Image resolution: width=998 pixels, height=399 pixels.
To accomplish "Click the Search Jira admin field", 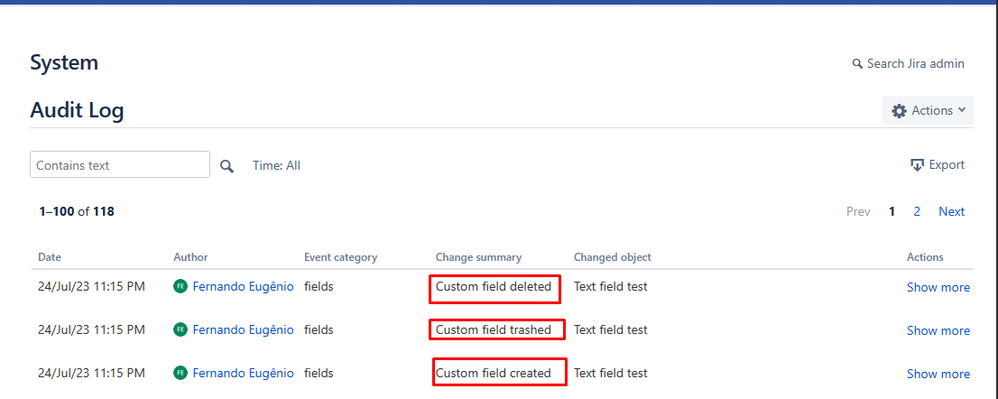I will (x=908, y=64).
